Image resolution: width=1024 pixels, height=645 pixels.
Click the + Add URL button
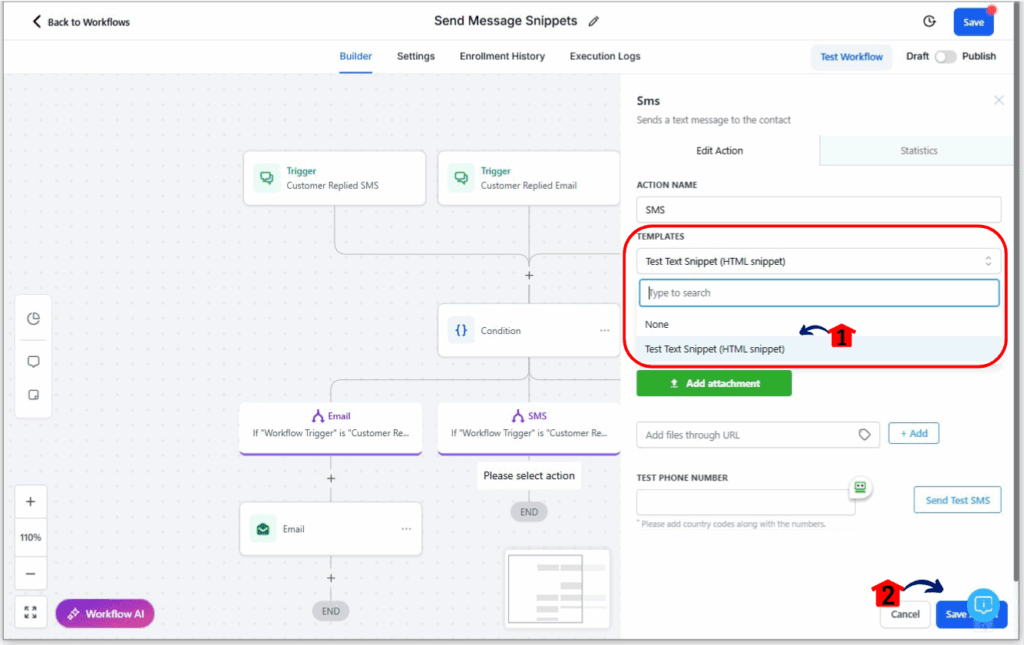[914, 433]
